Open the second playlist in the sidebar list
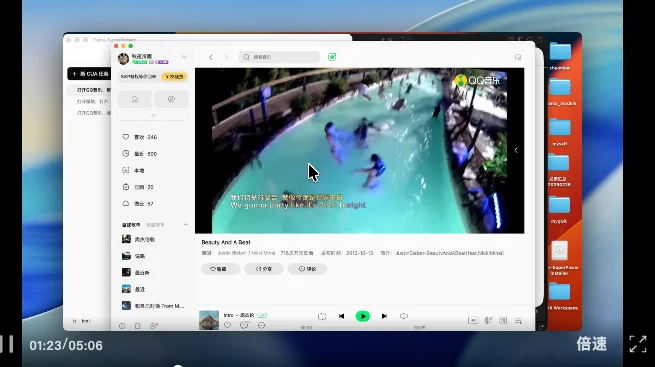The width and height of the screenshot is (655, 367). [x=153, y=256]
